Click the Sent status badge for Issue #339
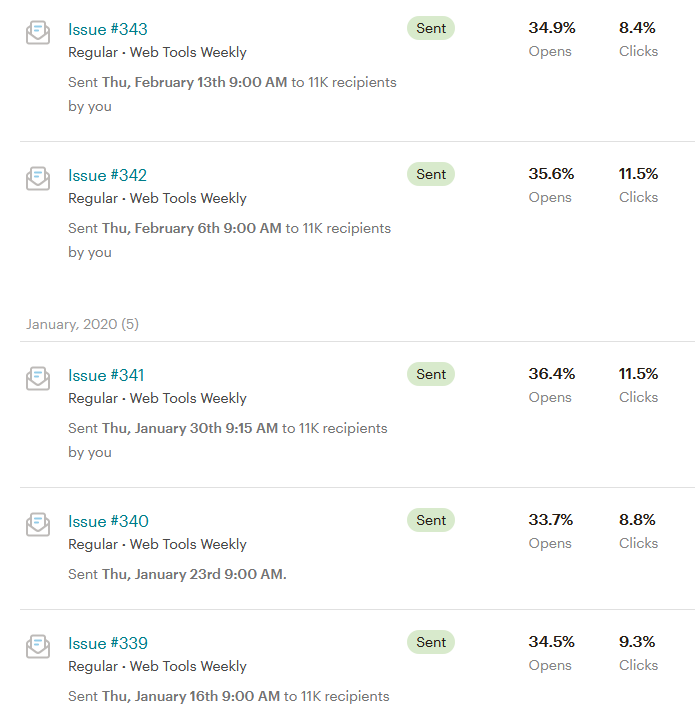Viewport: 695px width, 712px height. [x=431, y=642]
